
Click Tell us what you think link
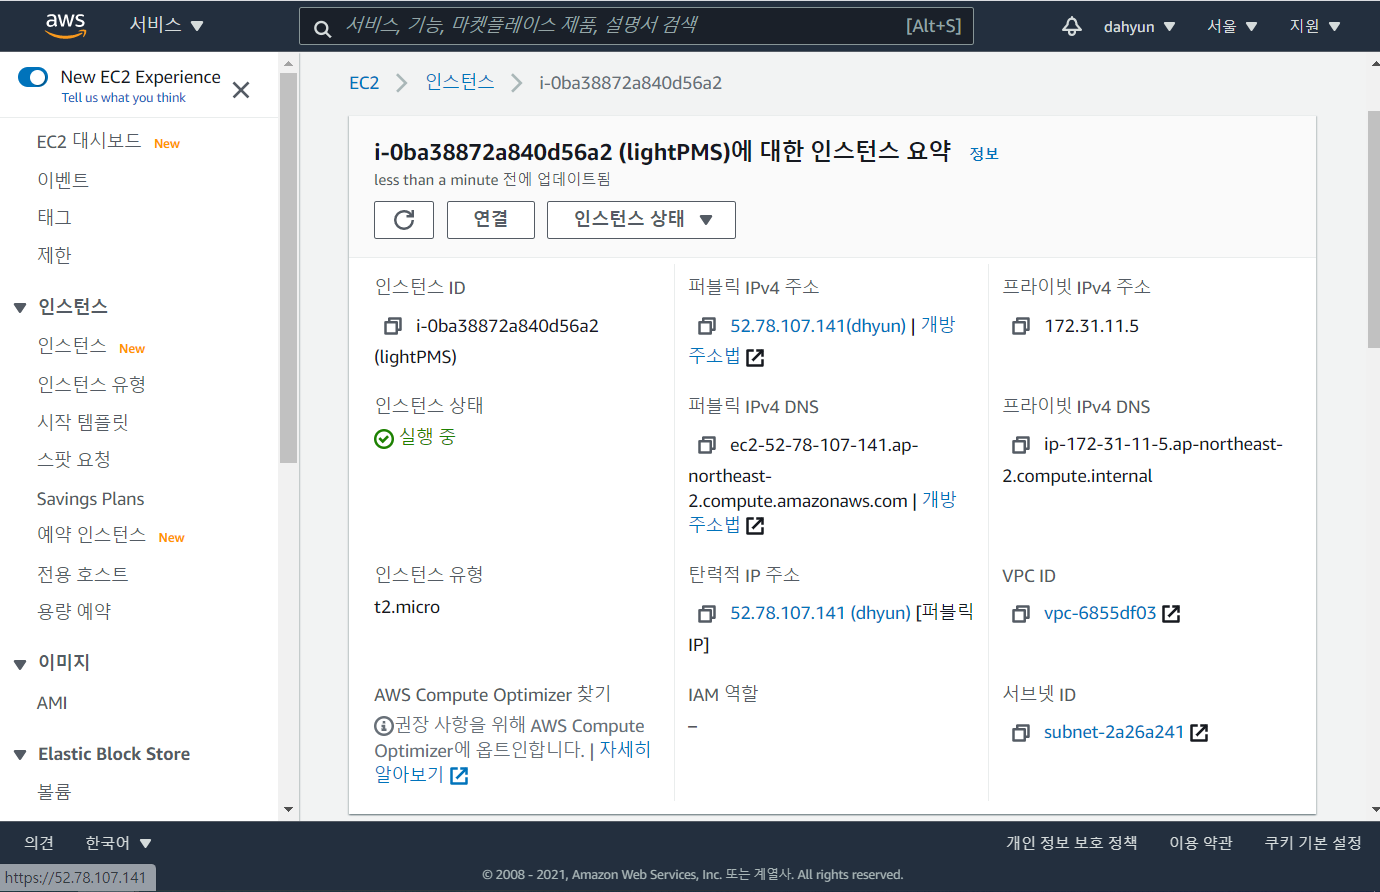click(x=124, y=98)
